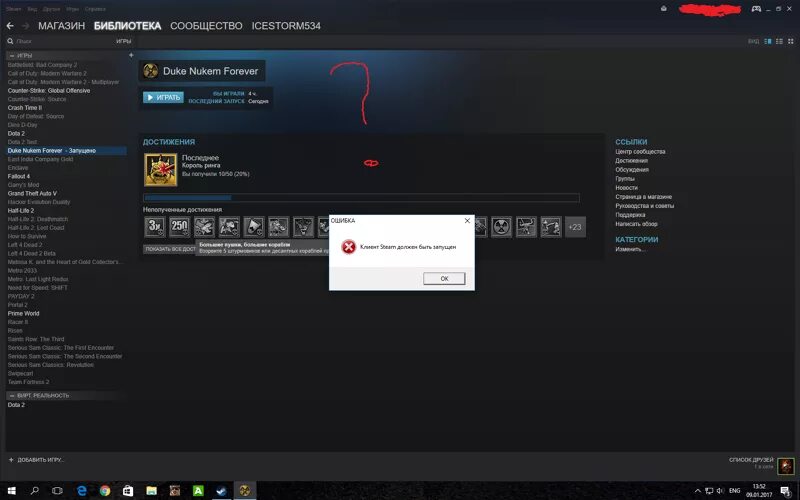Open the Король ринга achievement icon
This screenshot has width=800, height=500.
click(160, 170)
